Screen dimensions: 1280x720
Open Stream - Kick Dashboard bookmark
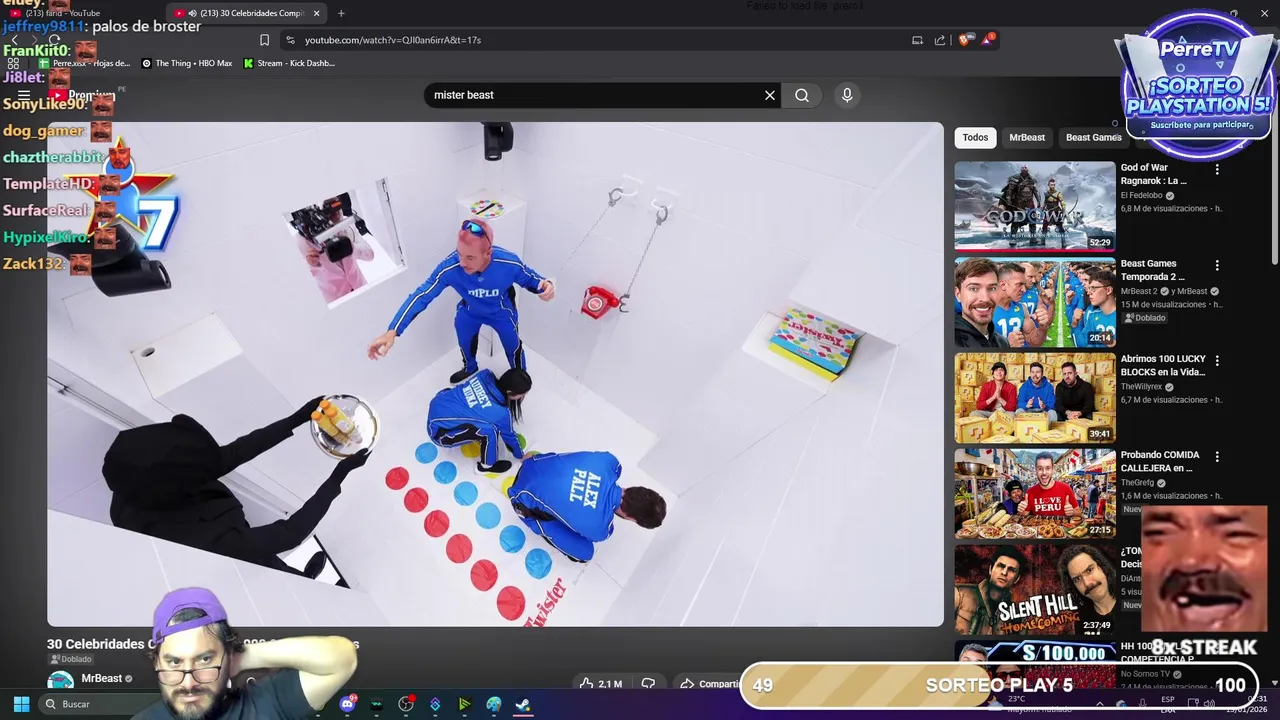(x=289, y=63)
